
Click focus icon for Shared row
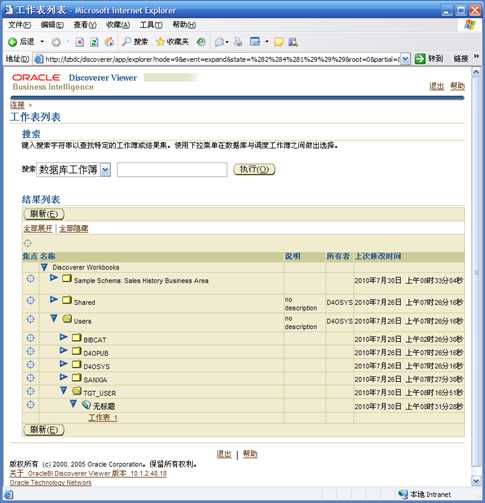point(30,300)
